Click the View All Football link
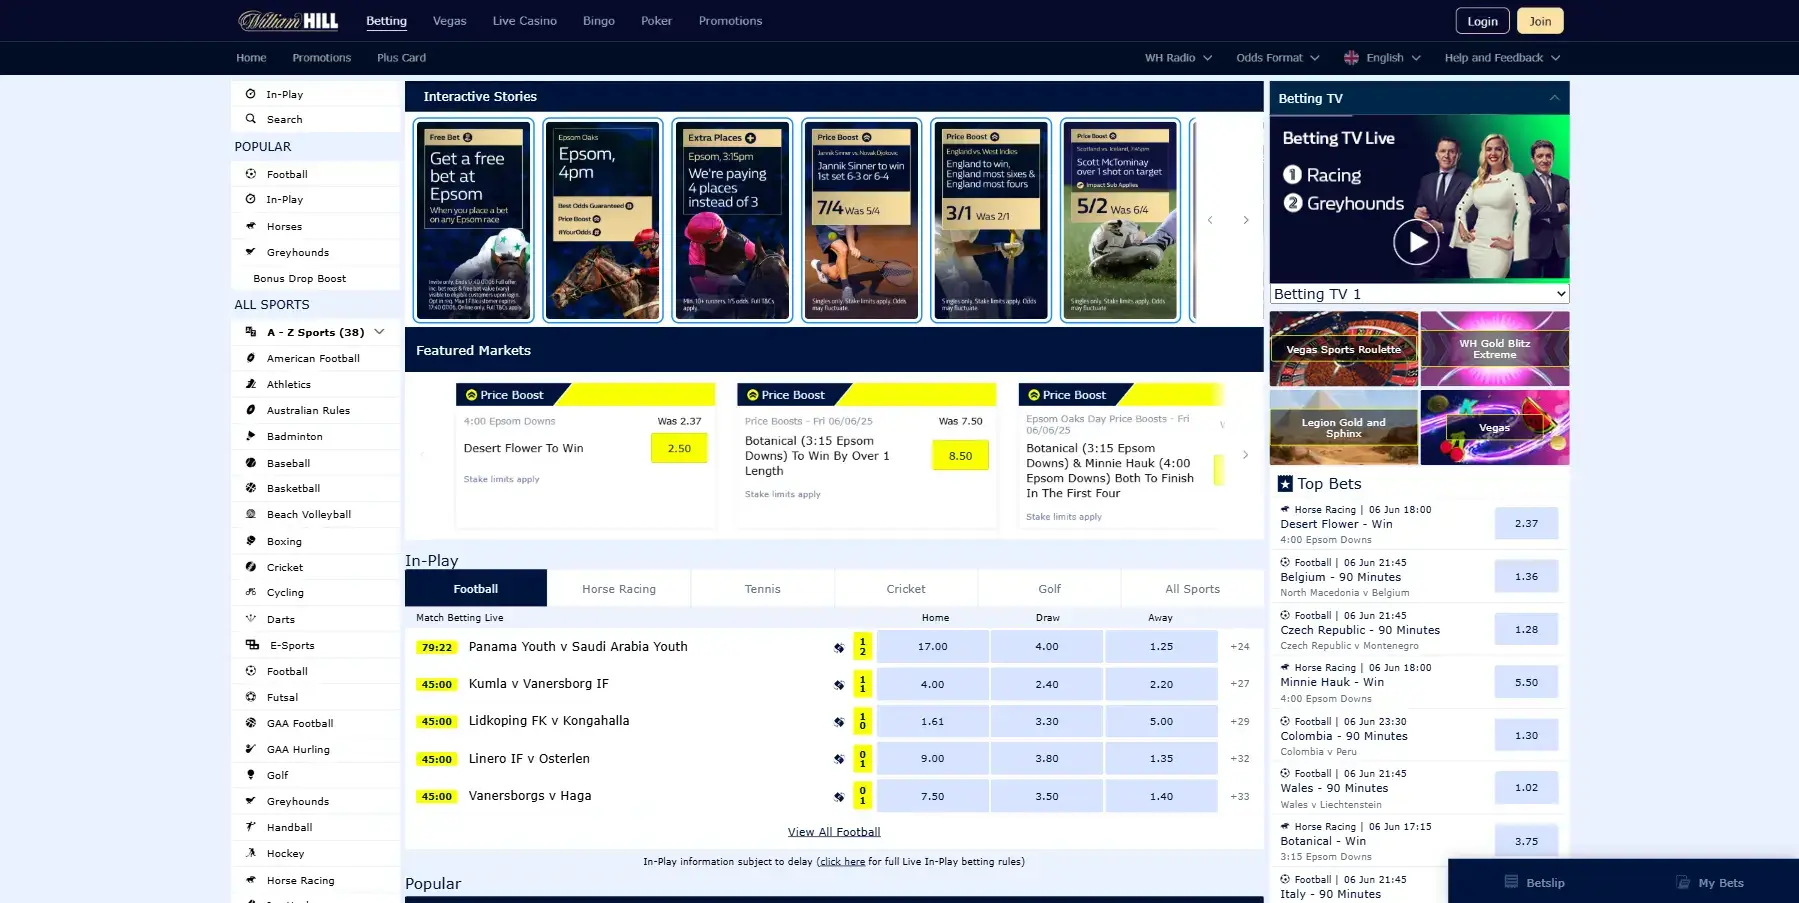Viewport: 1799px width, 903px height. [833, 830]
